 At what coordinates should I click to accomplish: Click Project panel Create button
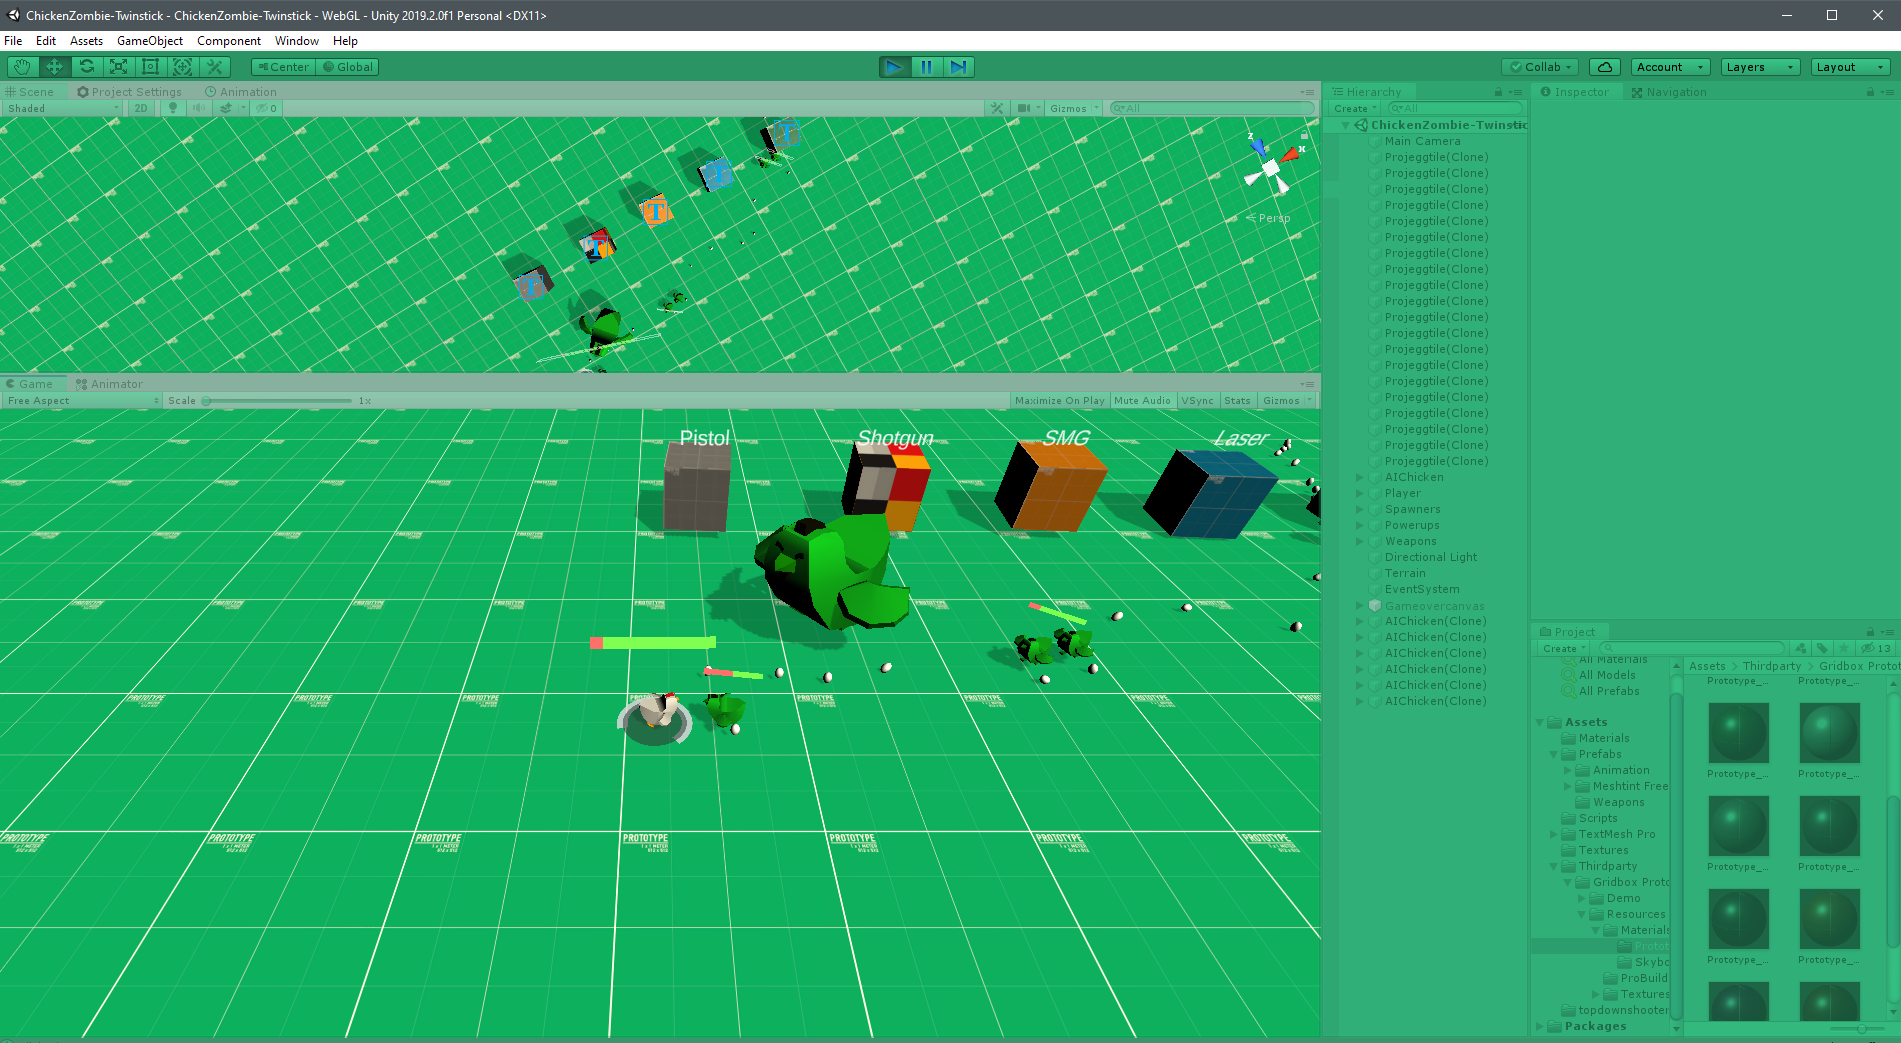click(x=1564, y=648)
